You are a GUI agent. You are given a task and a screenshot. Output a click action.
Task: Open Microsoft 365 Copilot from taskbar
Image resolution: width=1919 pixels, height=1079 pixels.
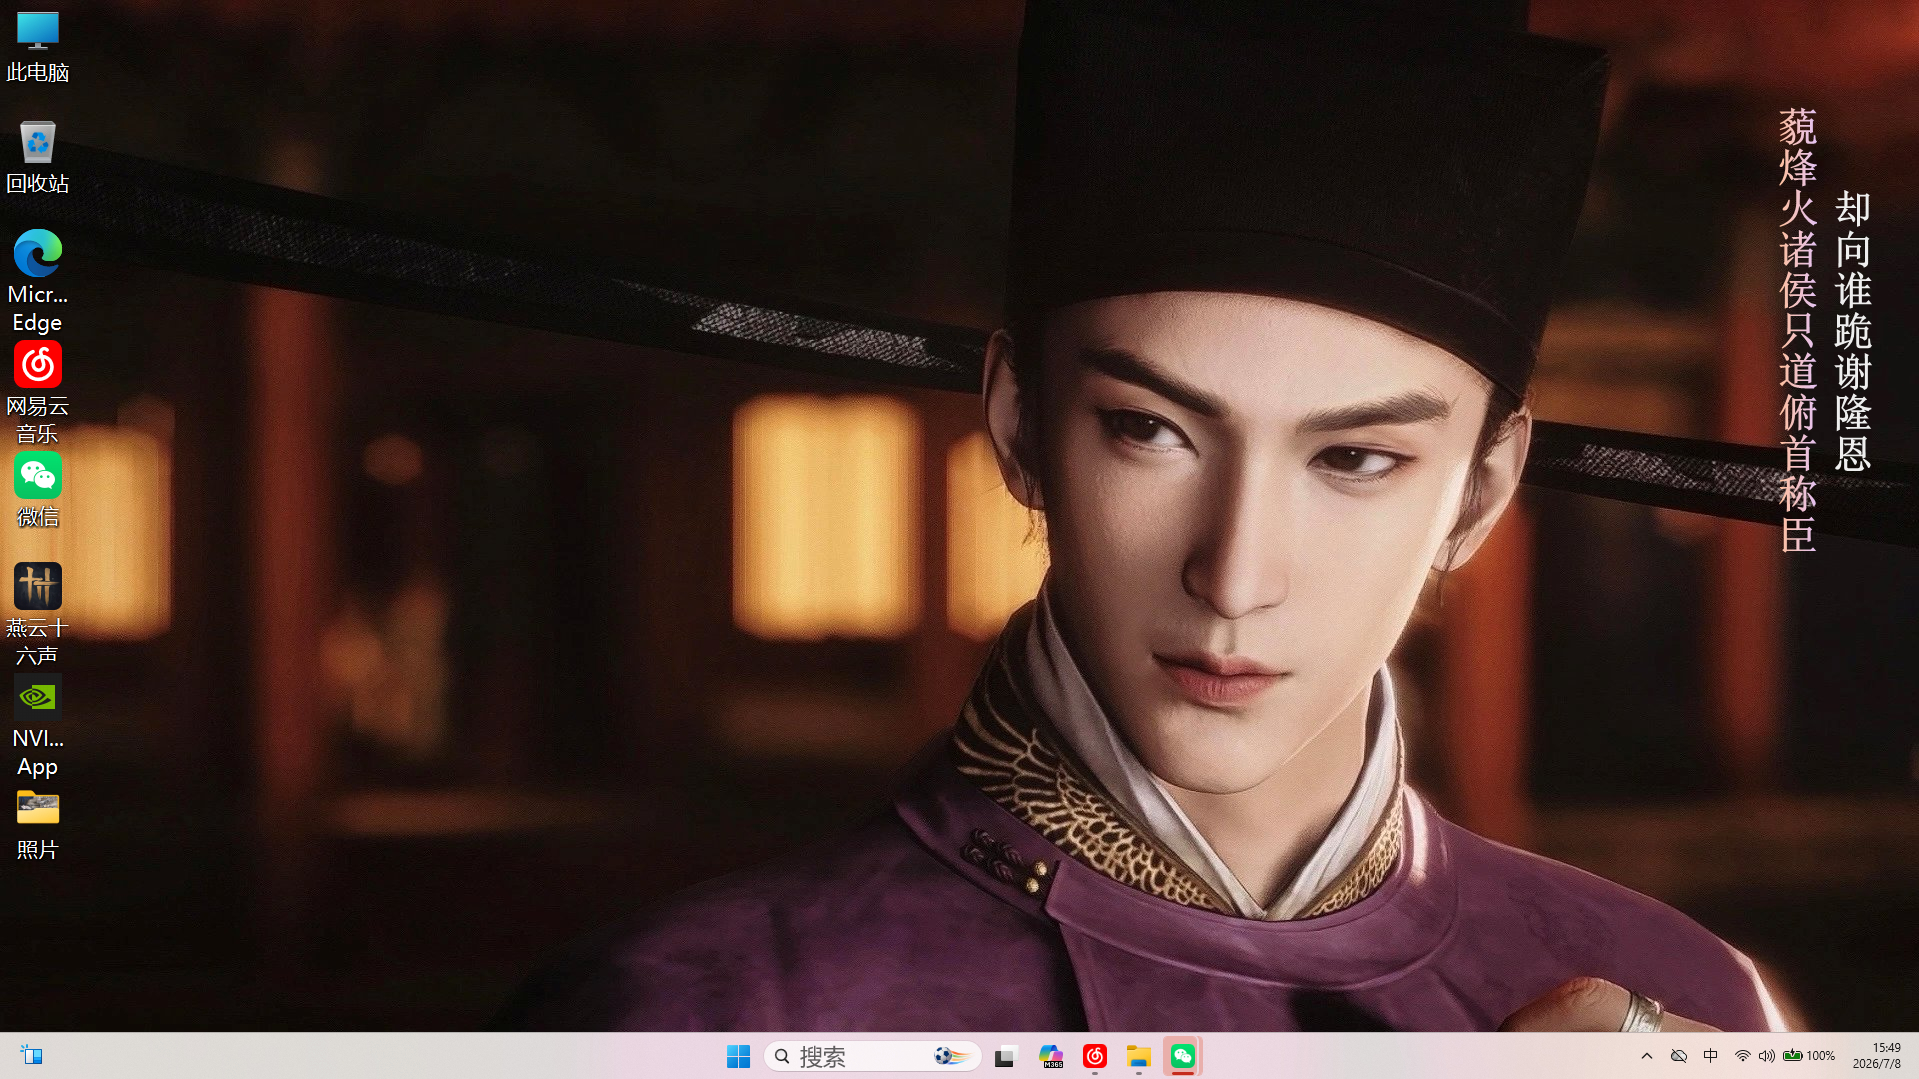point(1051,1056)
